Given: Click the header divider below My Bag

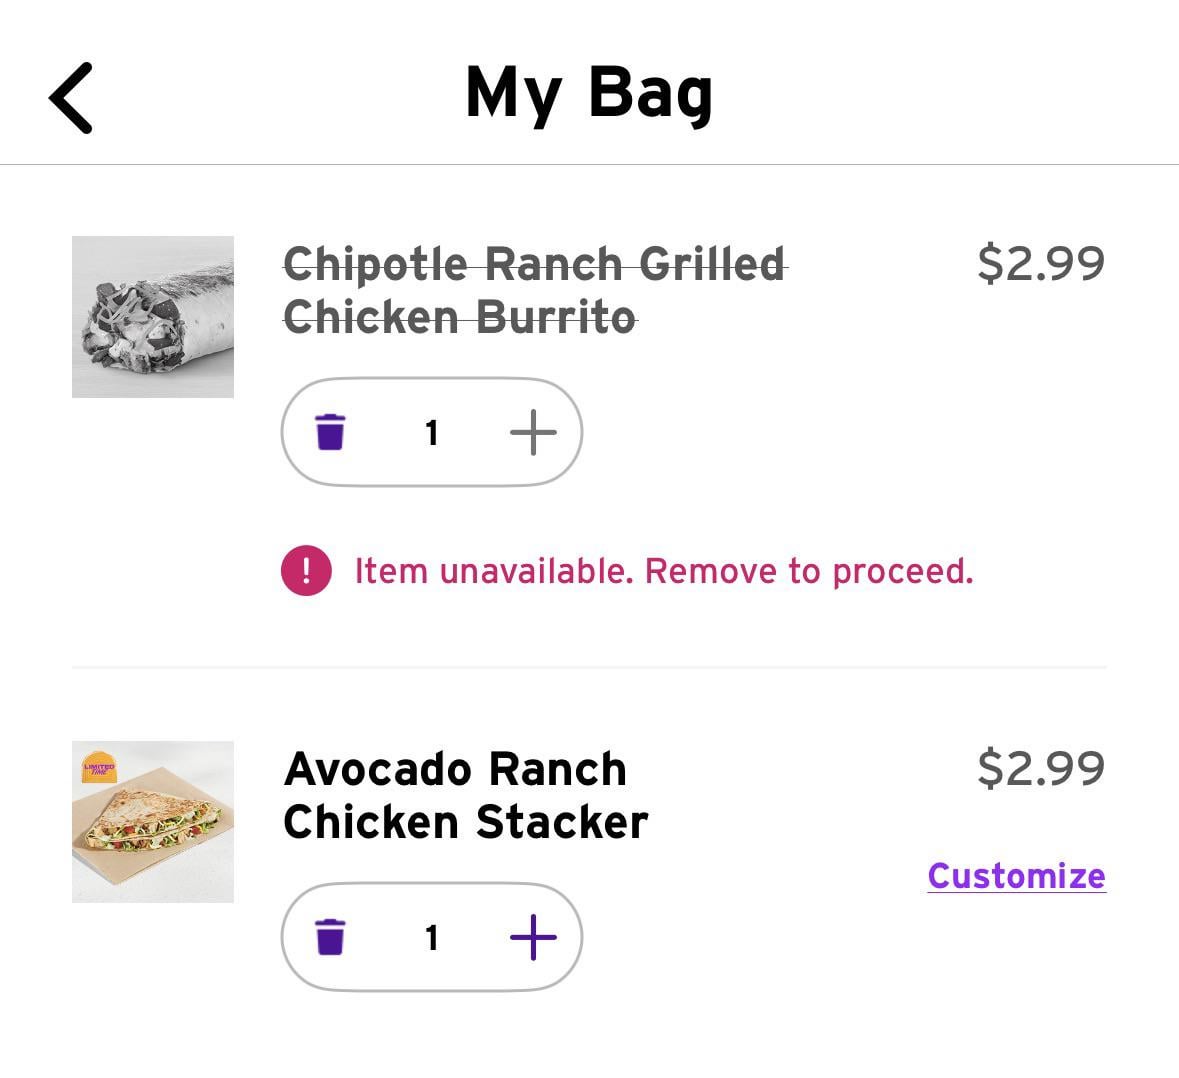Looking at the screenshot, I should point(589,164).
